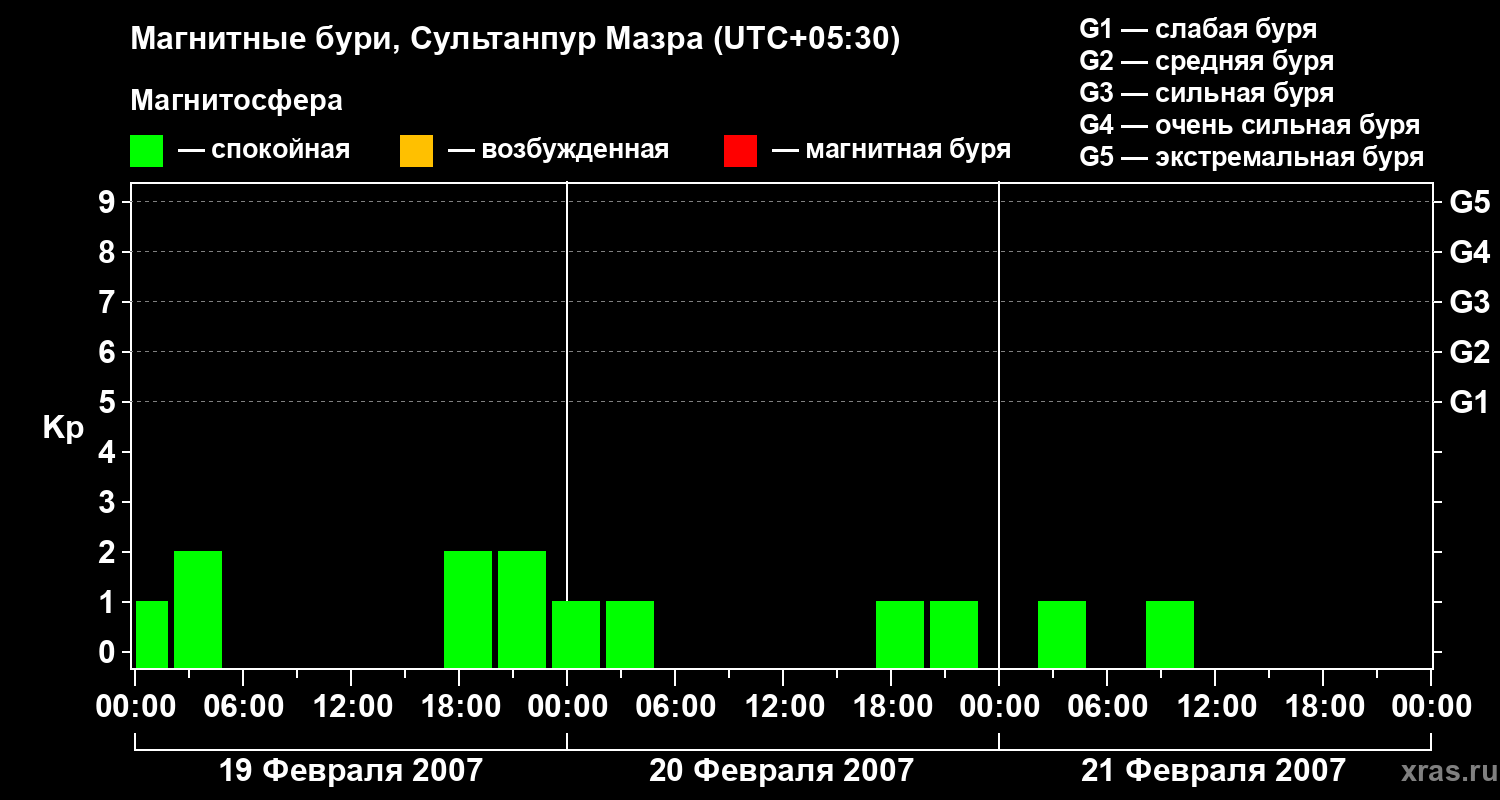Select the line G4 — очень сильная буря
Image resolution: width=1500 pixels, height=800 pixels.
click(1250, 125)
